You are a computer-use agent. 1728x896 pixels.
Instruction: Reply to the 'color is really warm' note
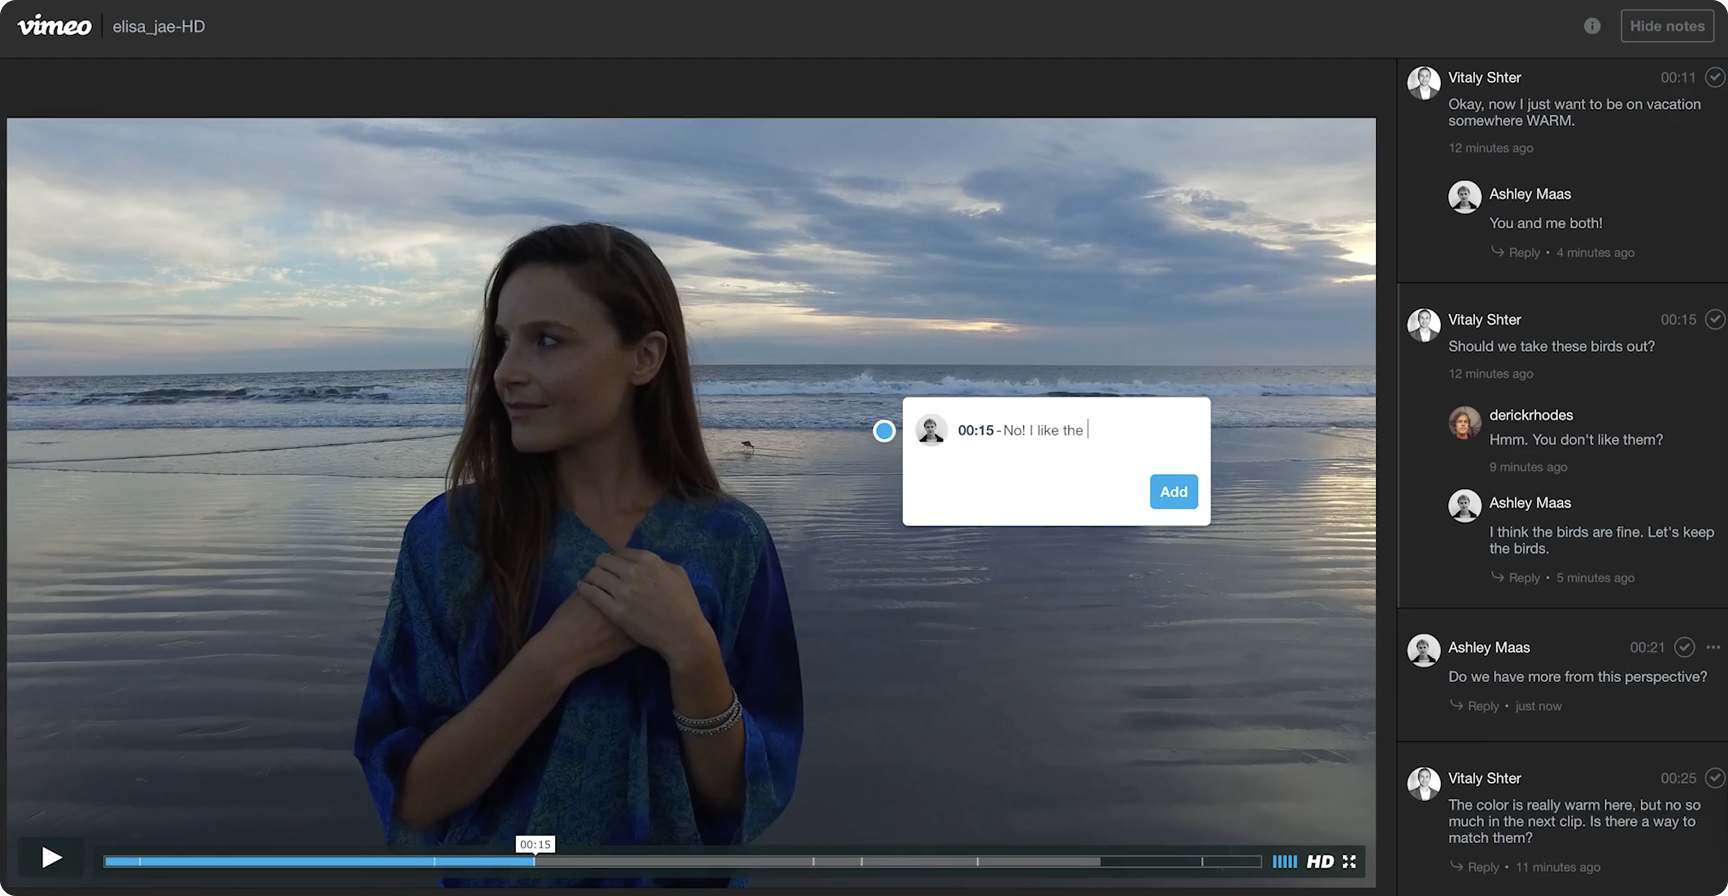tap(1475, 866)
